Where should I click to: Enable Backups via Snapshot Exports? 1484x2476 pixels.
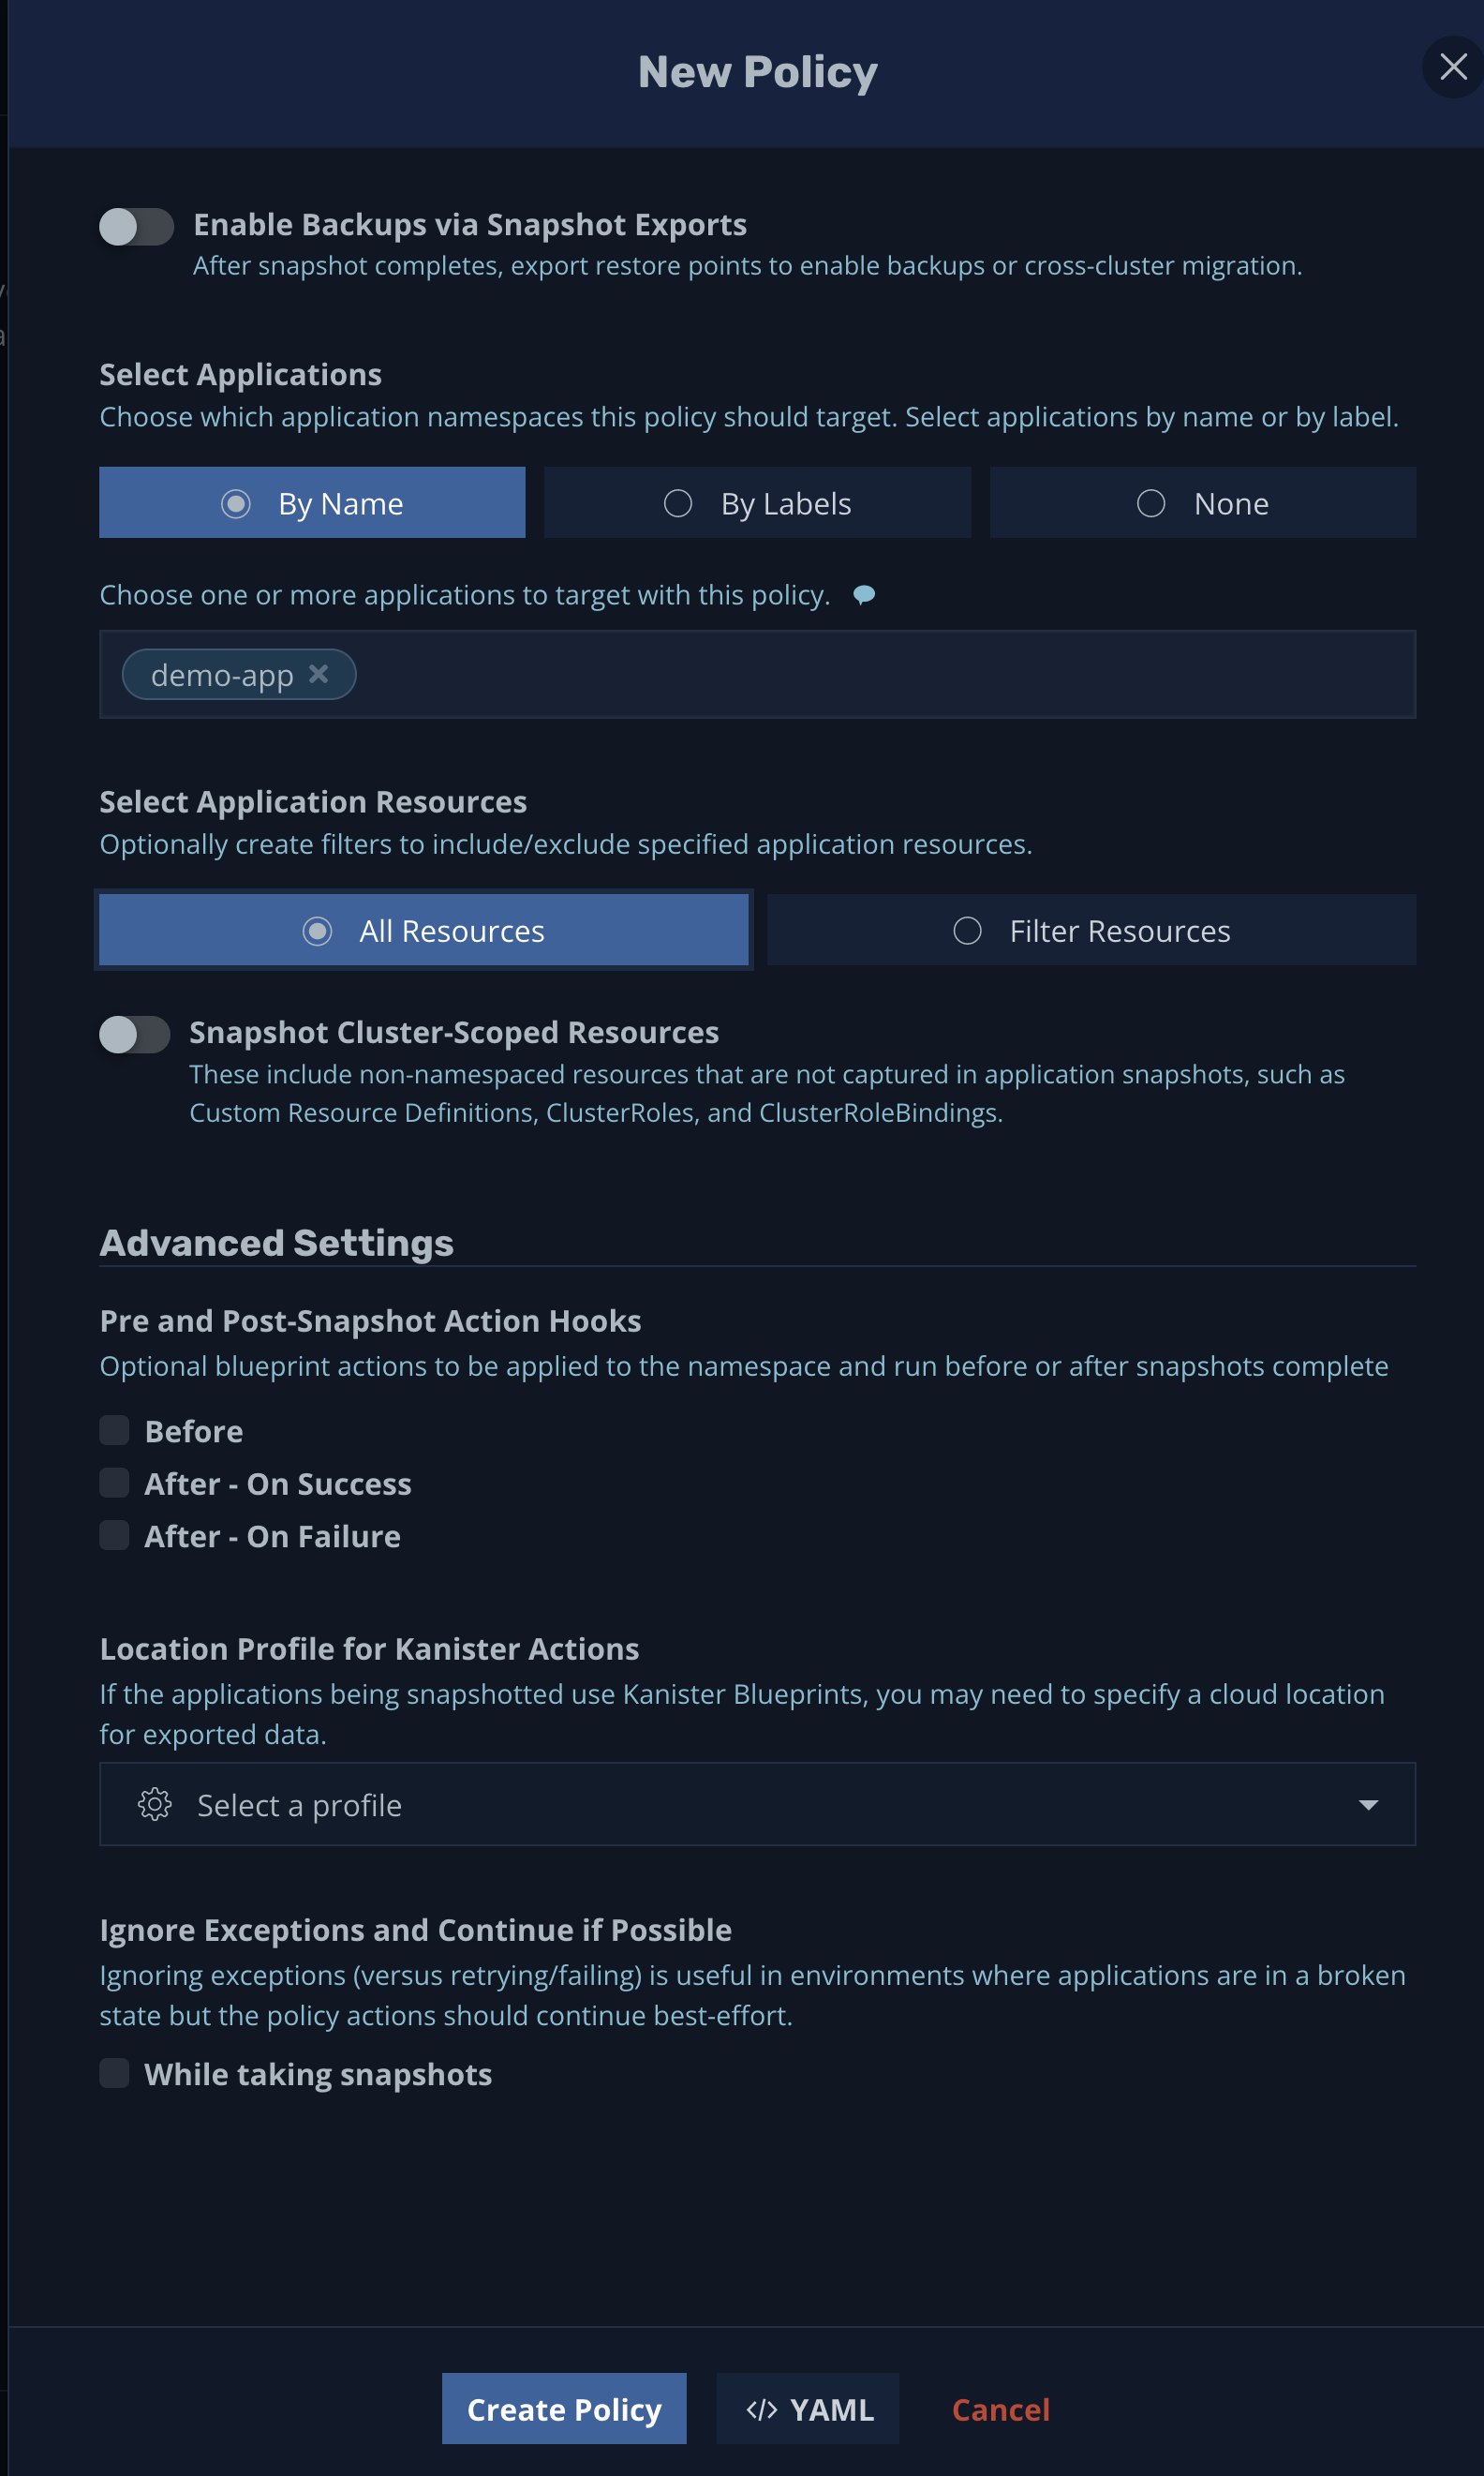click(x=137, y=225)
